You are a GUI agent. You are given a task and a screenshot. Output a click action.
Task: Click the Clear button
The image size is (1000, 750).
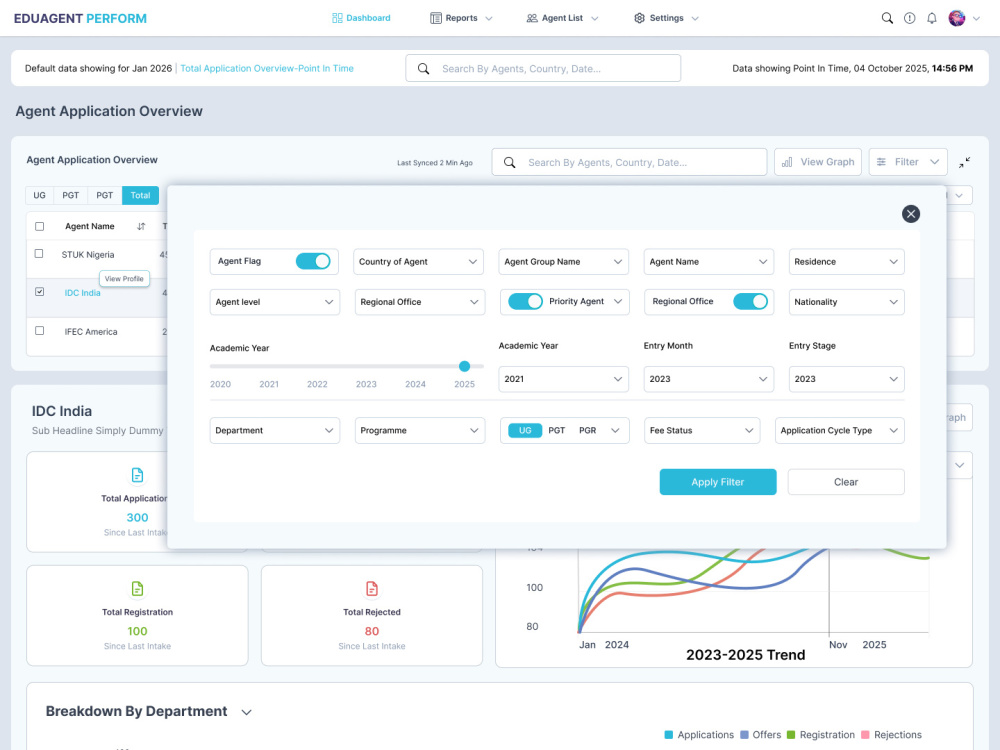point(846,482)
